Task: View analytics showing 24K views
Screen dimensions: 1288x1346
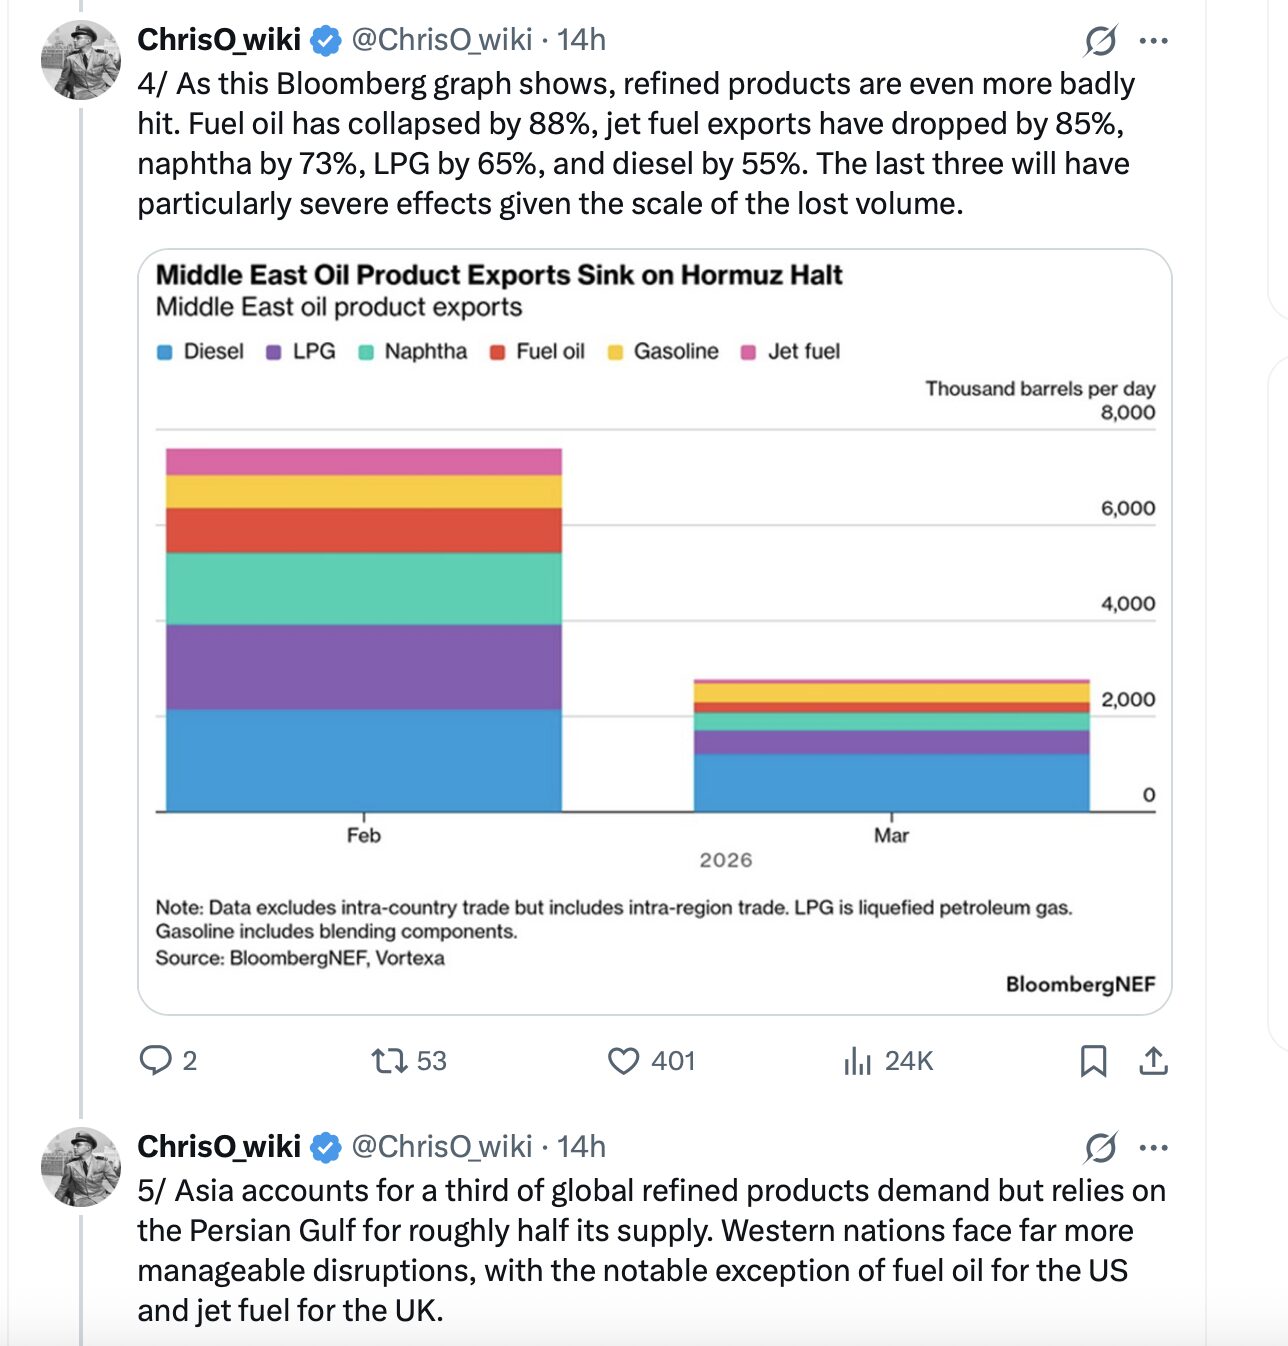Action: pos(858,1060)
